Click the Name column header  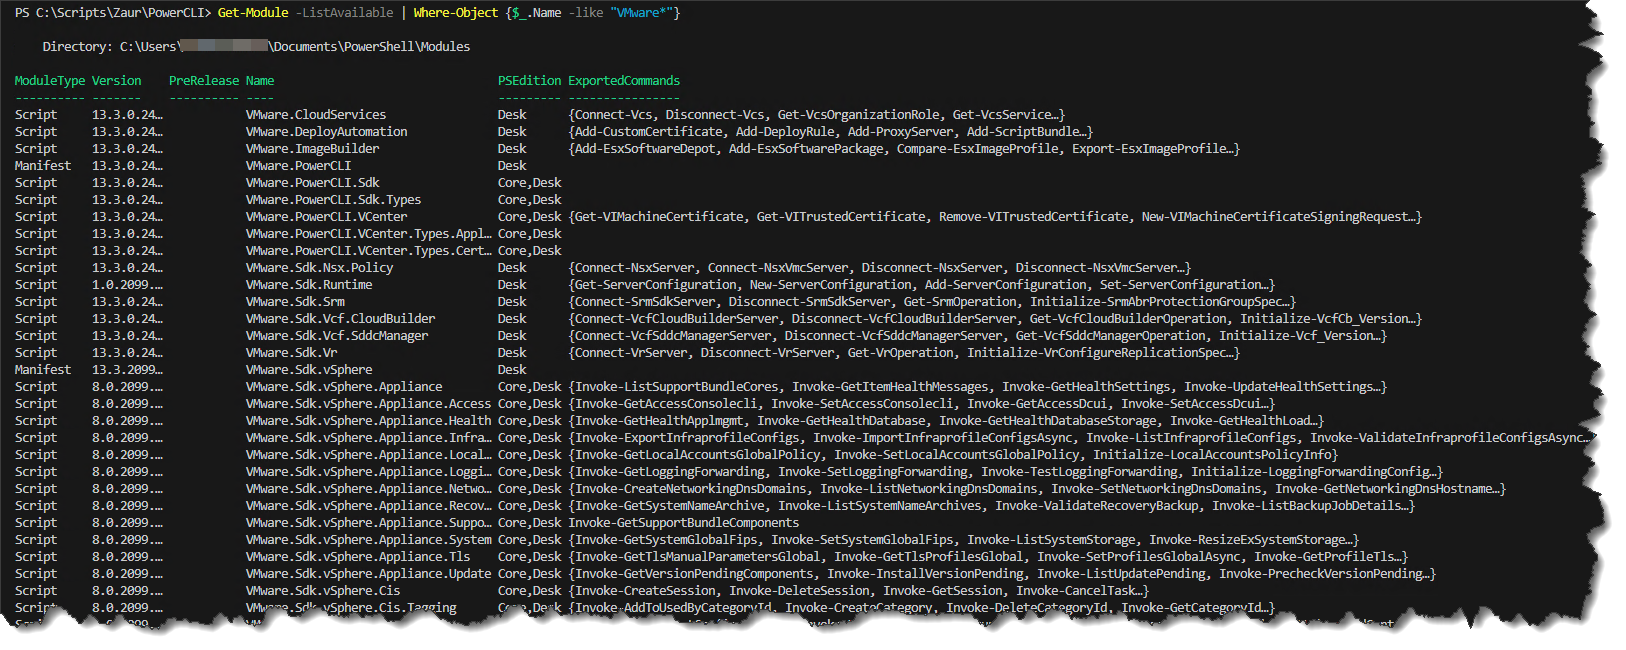pos(260,81)
